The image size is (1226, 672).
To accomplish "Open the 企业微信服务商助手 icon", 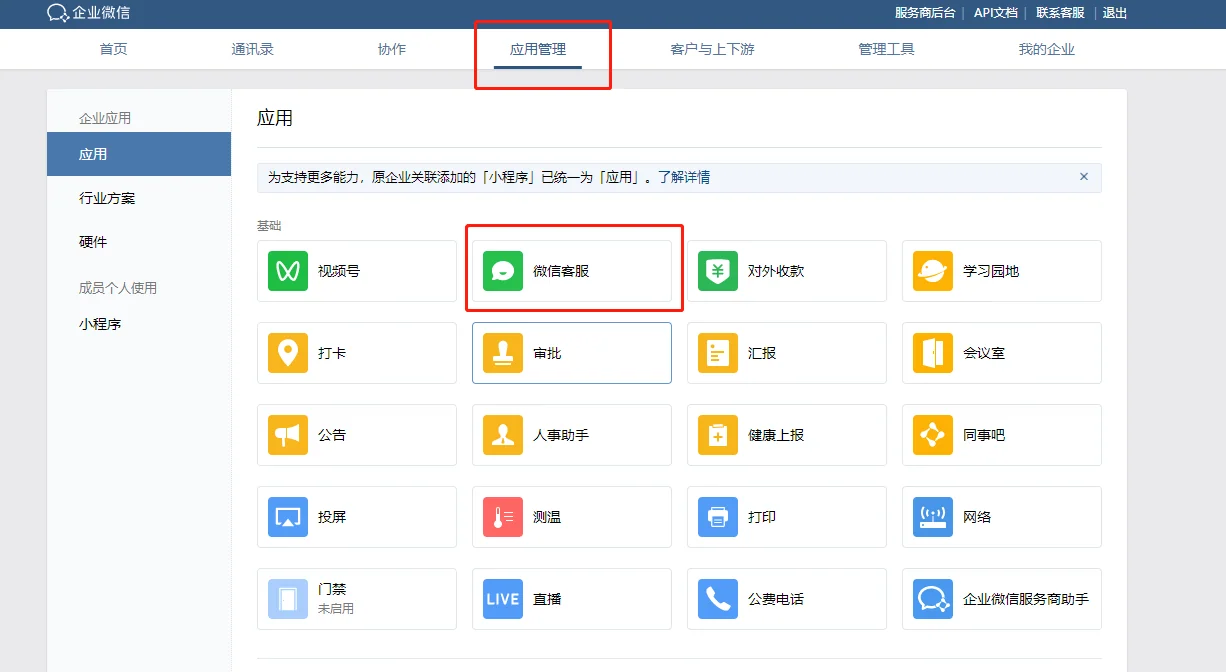I will 933,599.
